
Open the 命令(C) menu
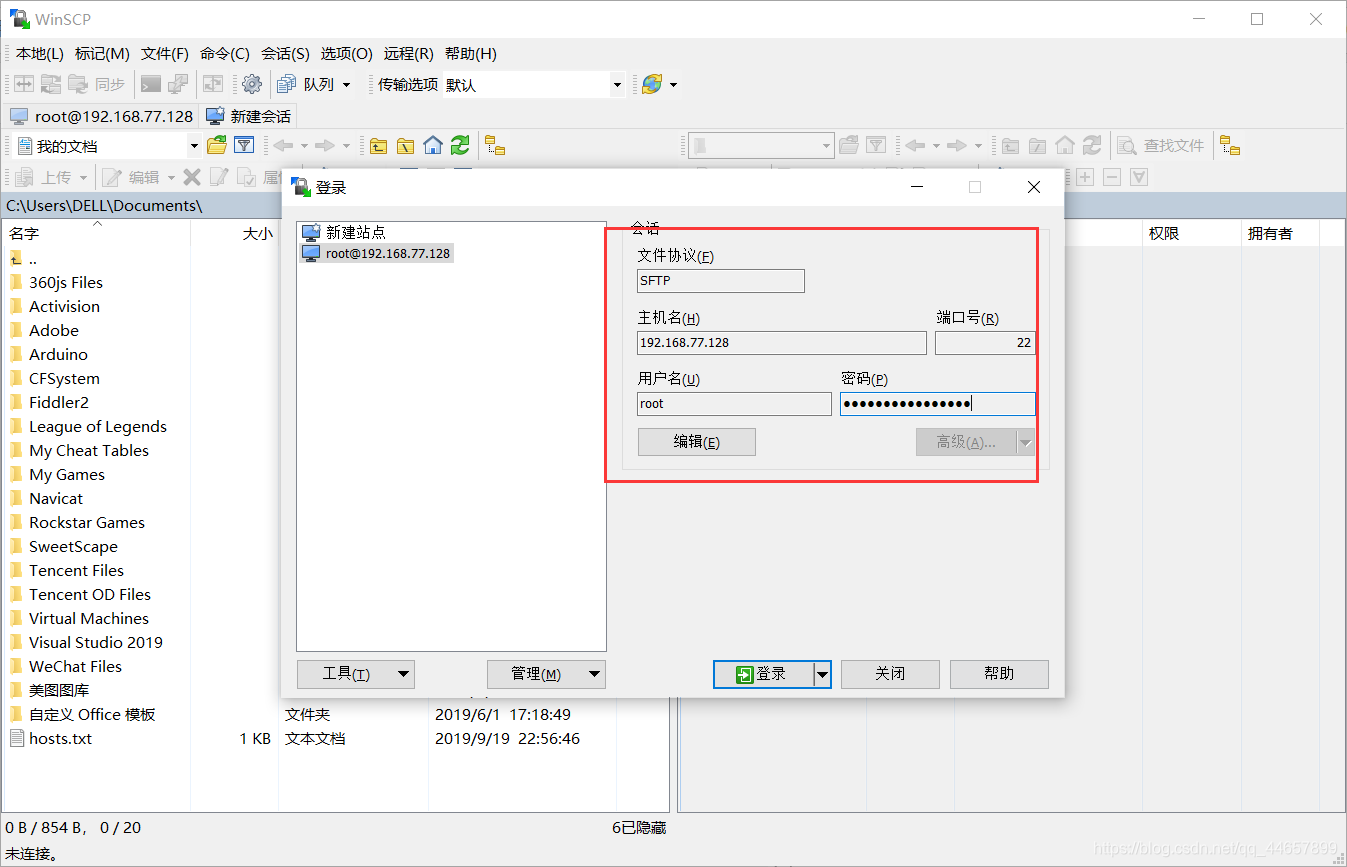pyautogui.click(x=225, y=54)
